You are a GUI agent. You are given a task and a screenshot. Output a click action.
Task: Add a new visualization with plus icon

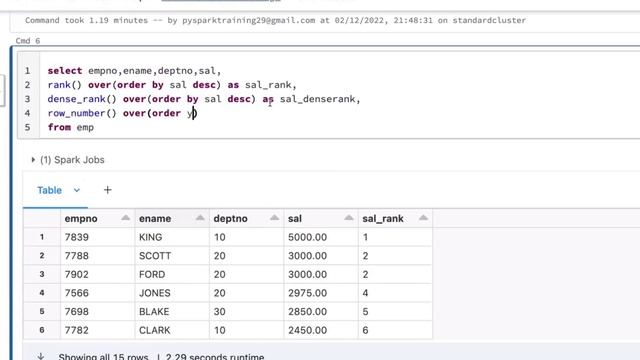tap(107, 190)
